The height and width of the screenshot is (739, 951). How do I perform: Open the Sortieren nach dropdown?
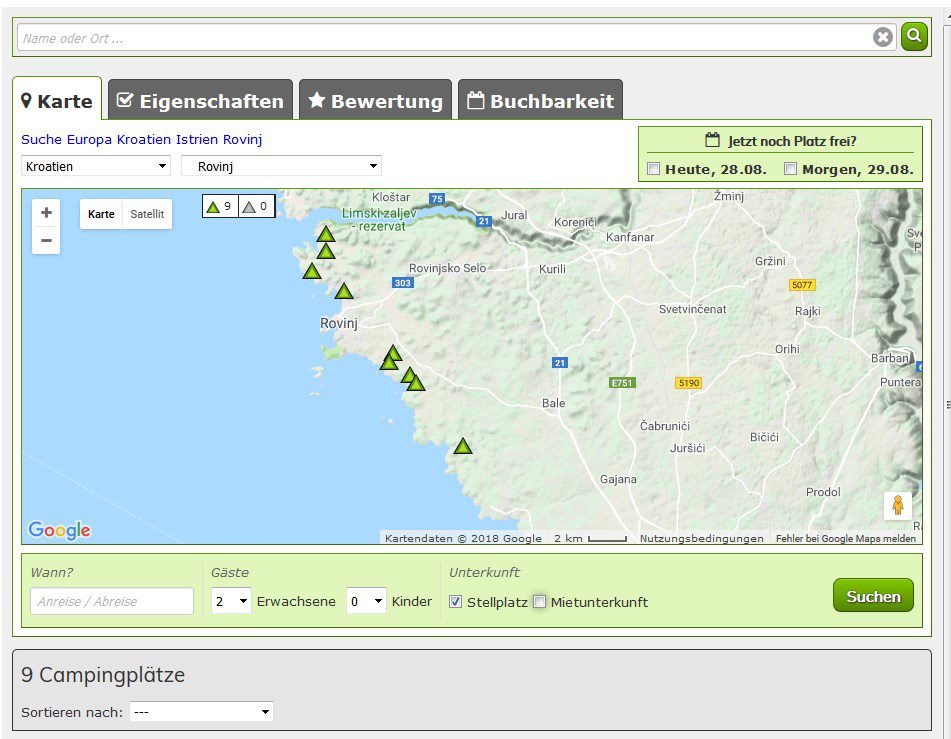pyautogui.click(x=201, y=712)
